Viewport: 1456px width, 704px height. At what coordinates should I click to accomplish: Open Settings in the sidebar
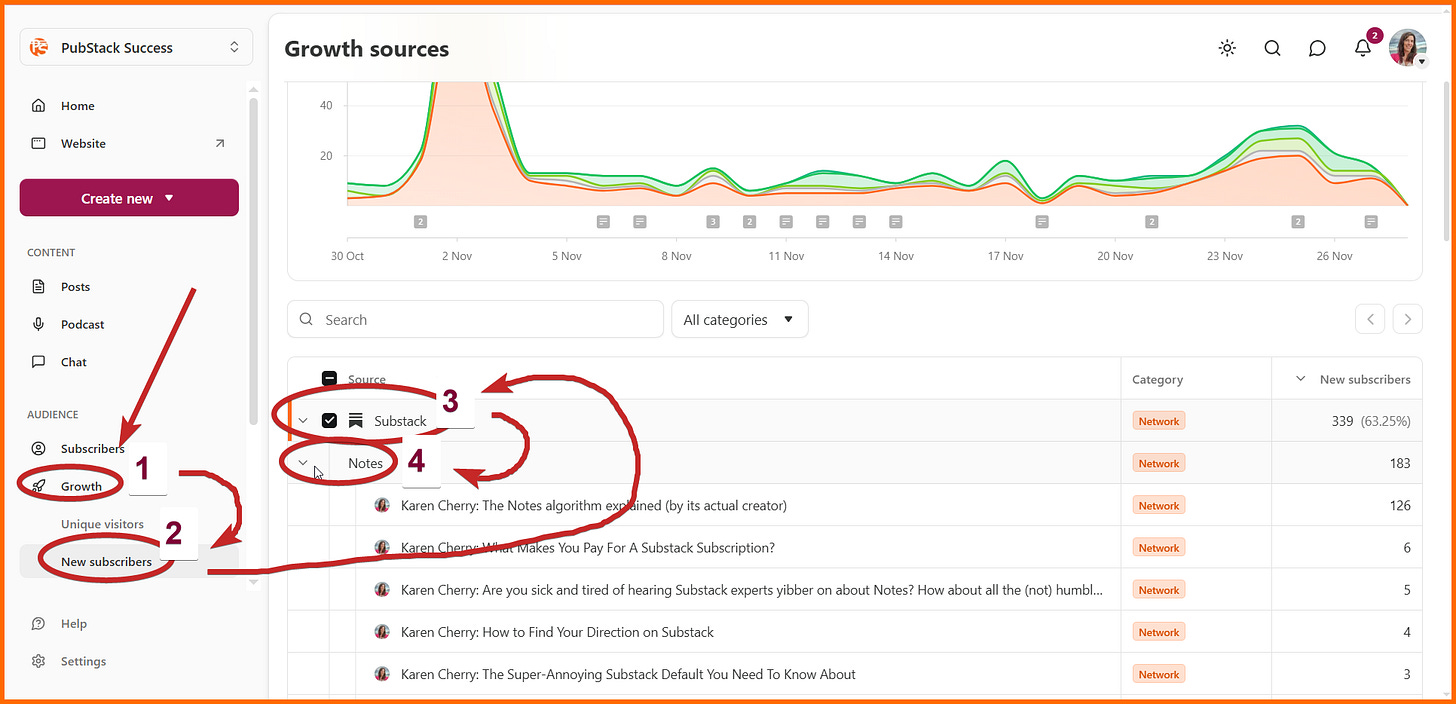click(x=83, y=662)
